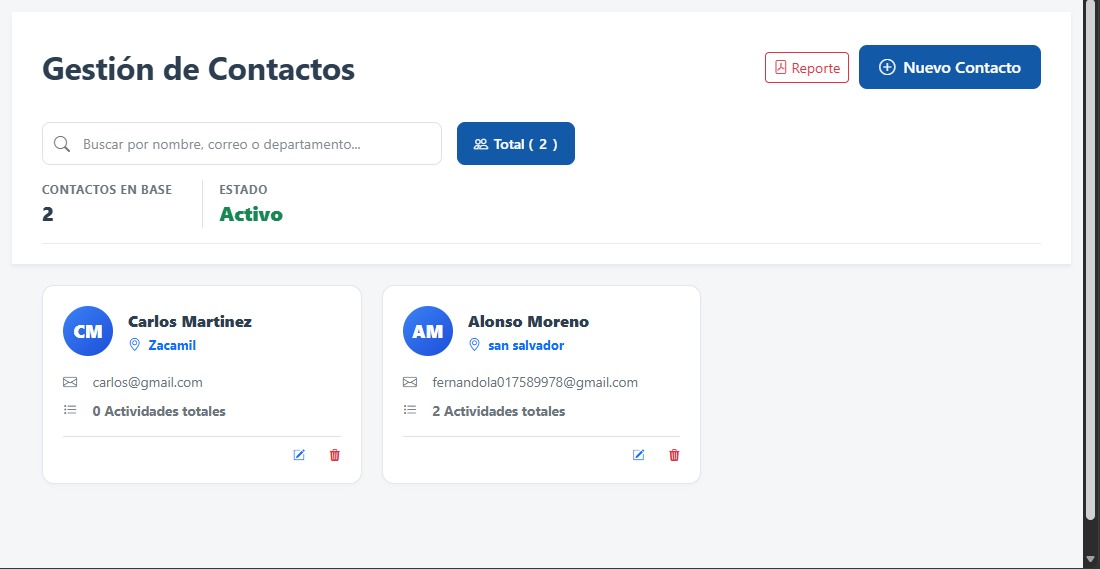This screenshot has height=569, width=1100.
Task: Delete Carlos Martinez with trash icon
Action: point(335,455)
